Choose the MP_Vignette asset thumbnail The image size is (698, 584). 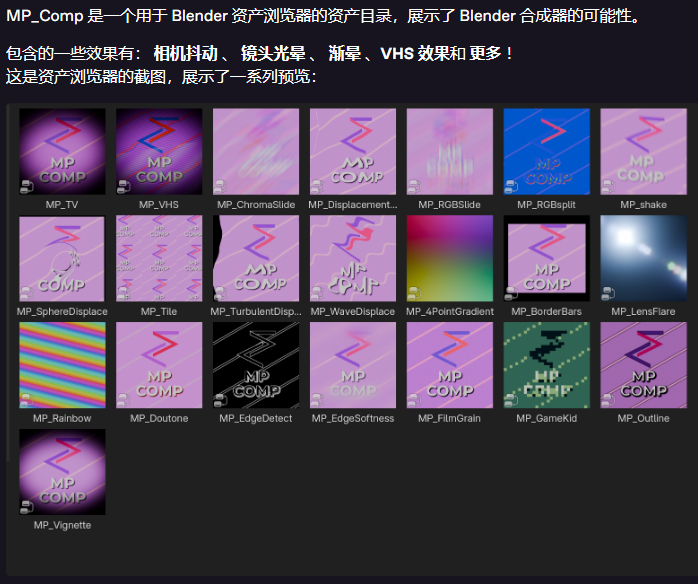click(x=62, y=472)
